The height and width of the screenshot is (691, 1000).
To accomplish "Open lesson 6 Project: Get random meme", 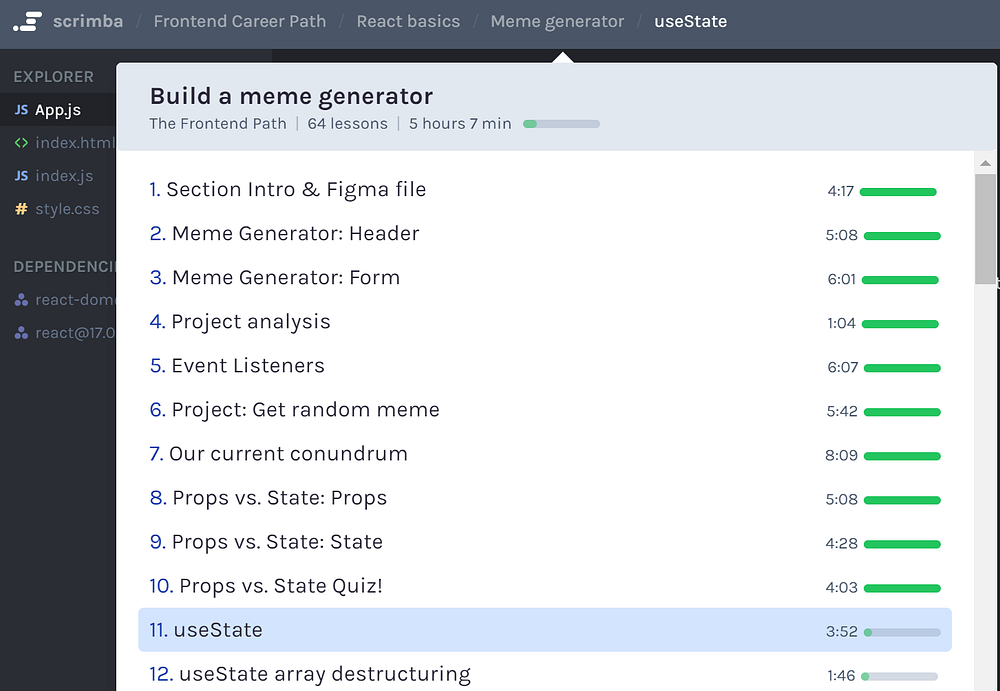I will 305,410.
